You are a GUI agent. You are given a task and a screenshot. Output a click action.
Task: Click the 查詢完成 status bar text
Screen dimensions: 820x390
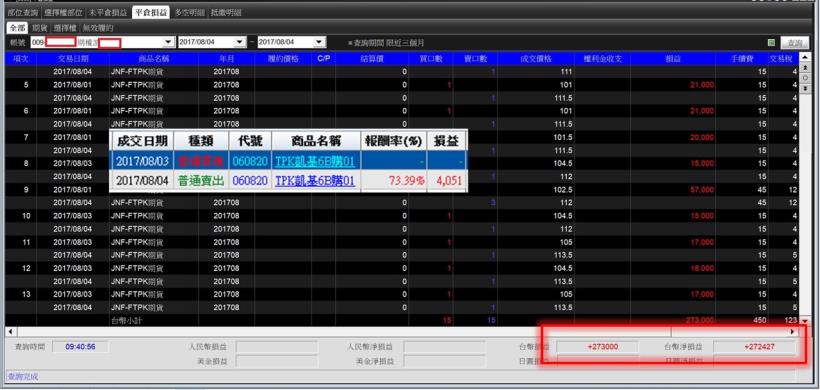pyautogui.click(x=22, y=376)
